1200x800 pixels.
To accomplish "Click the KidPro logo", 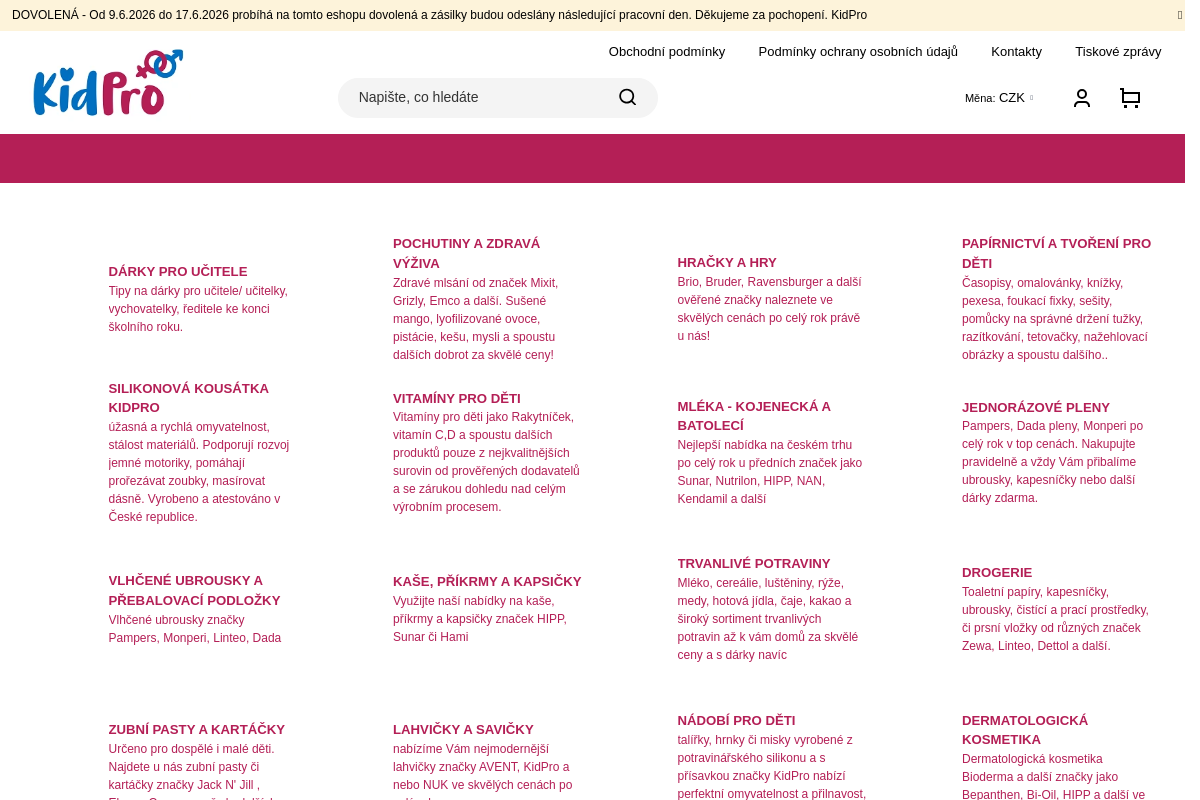I will (x=108, y=83).
